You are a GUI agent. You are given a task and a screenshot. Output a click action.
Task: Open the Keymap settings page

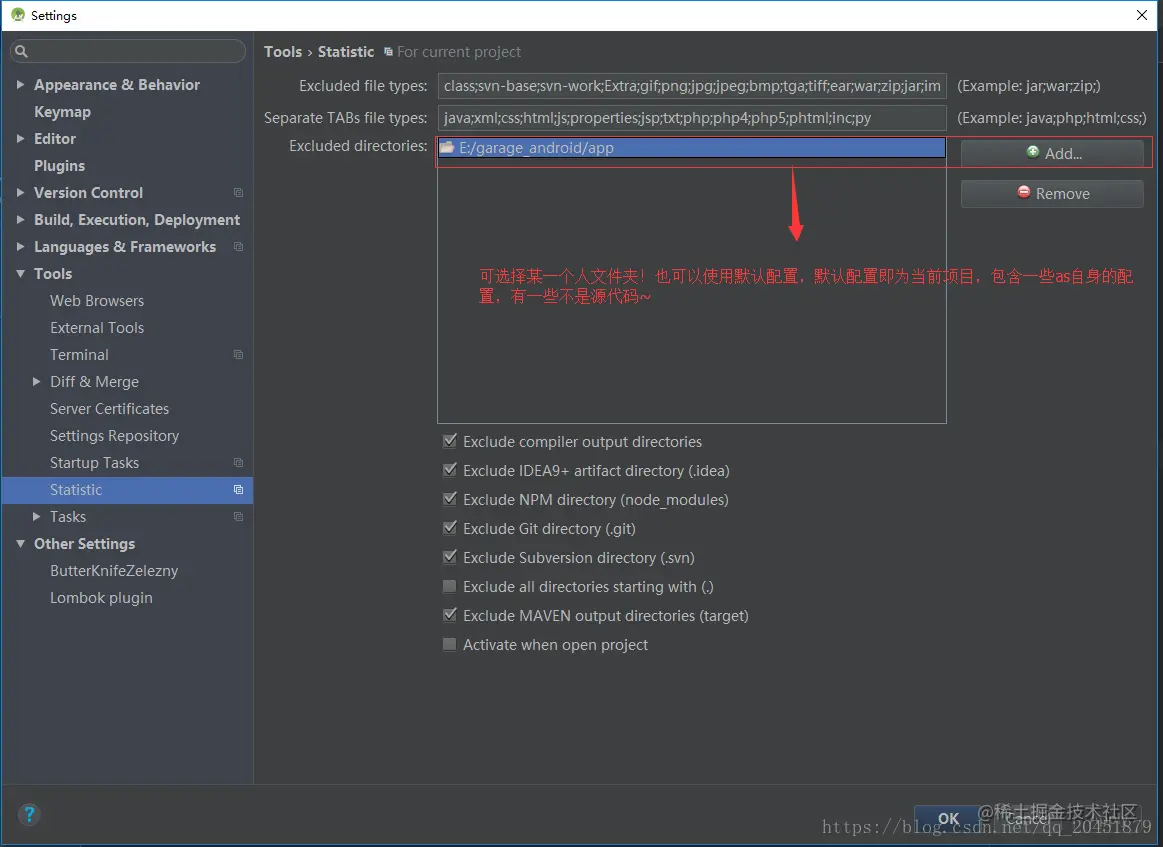tap(62, 112)
